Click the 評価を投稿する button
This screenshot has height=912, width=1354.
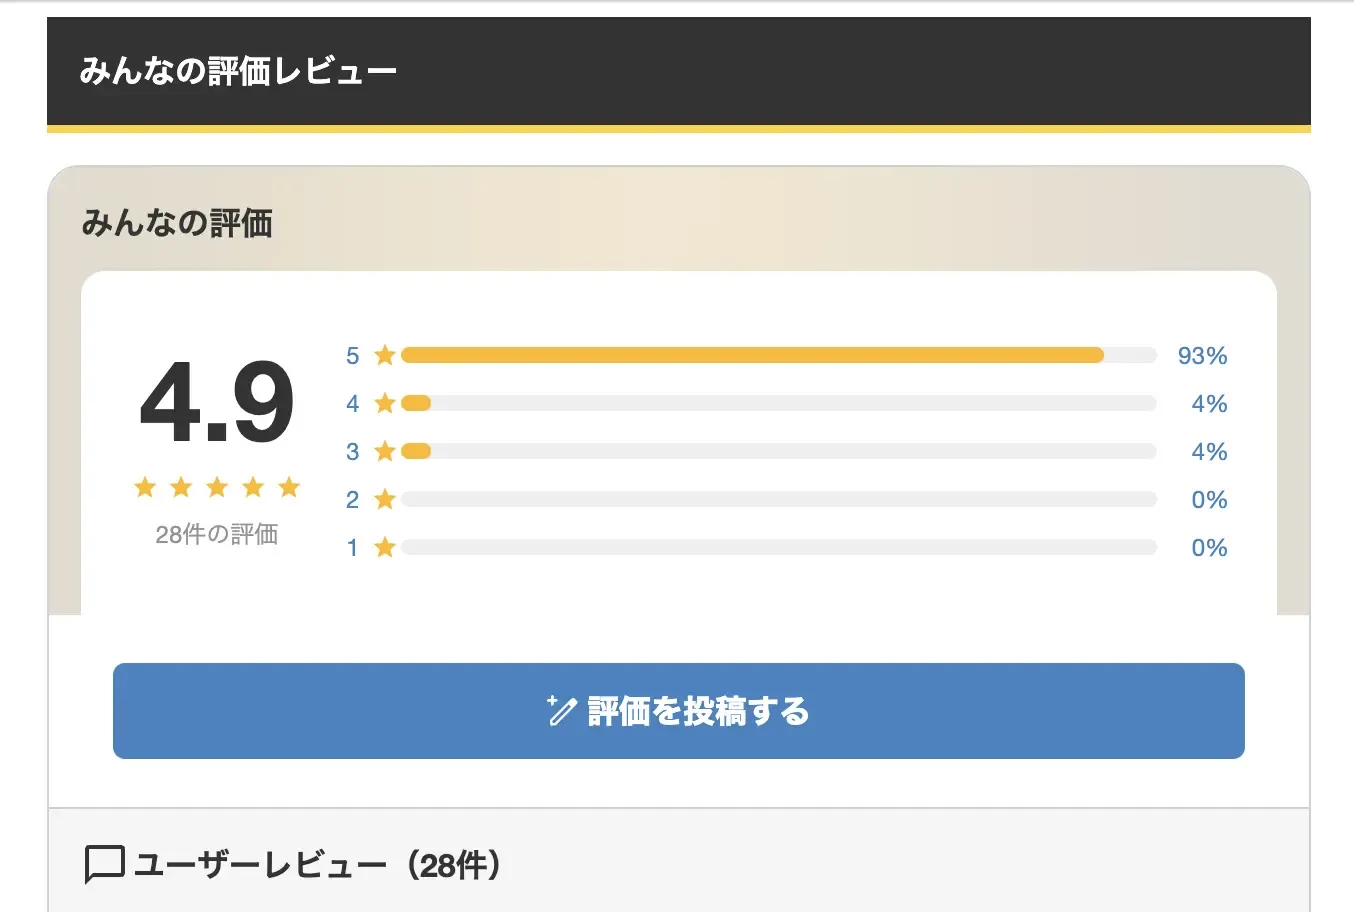(x=678, y=711)
